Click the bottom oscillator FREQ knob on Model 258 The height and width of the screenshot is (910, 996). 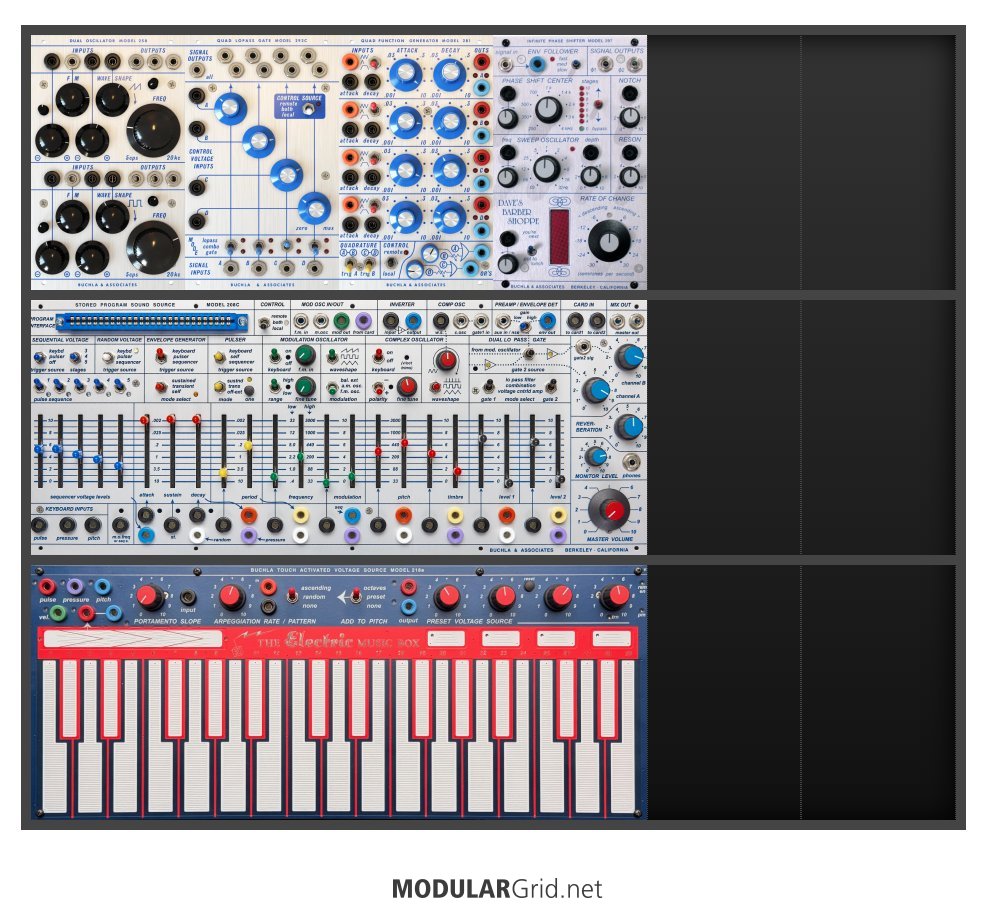click(153, 246)
